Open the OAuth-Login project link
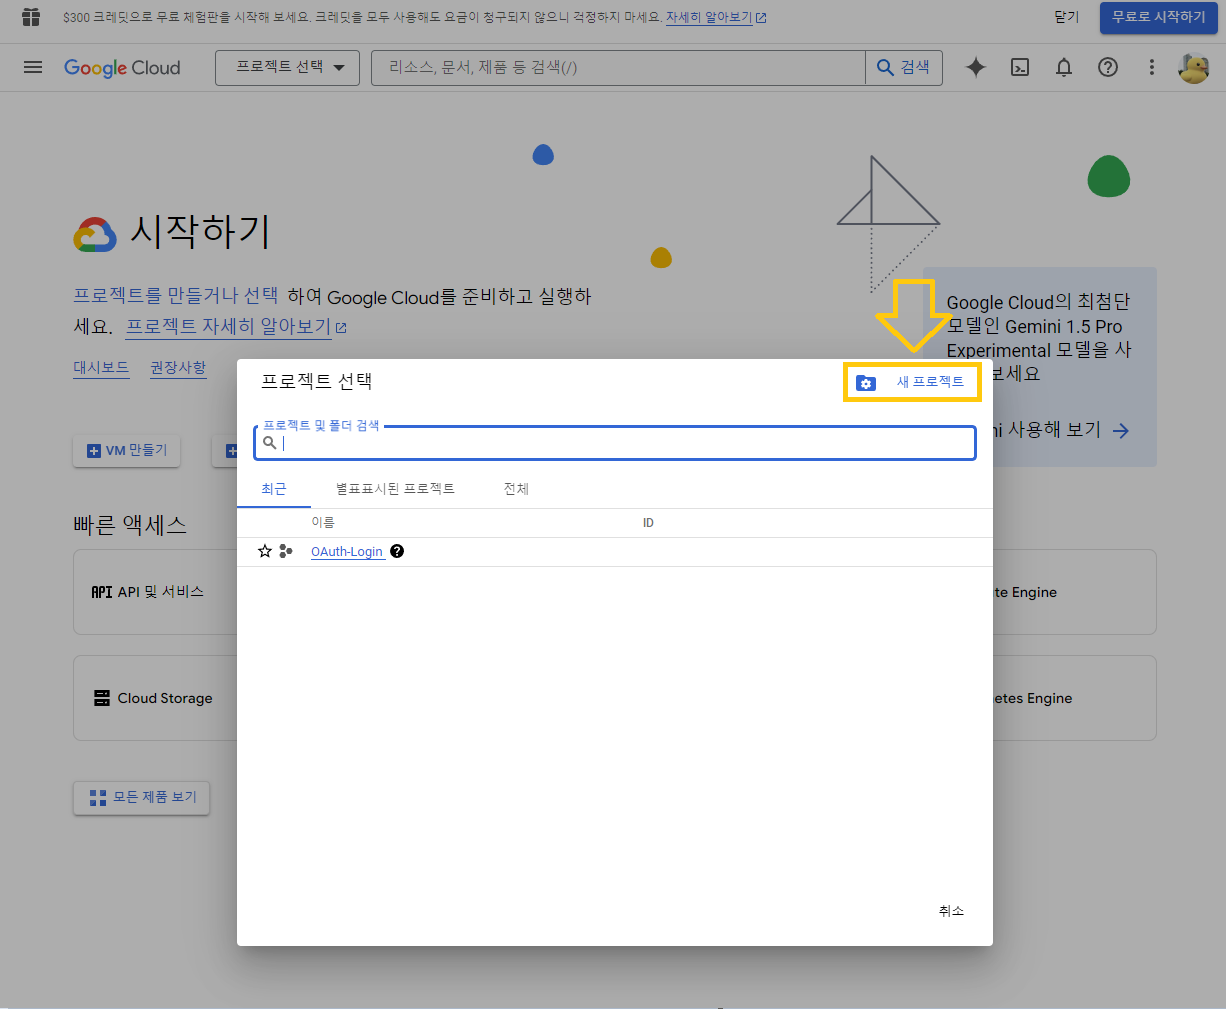 click(x=347, y=552)
